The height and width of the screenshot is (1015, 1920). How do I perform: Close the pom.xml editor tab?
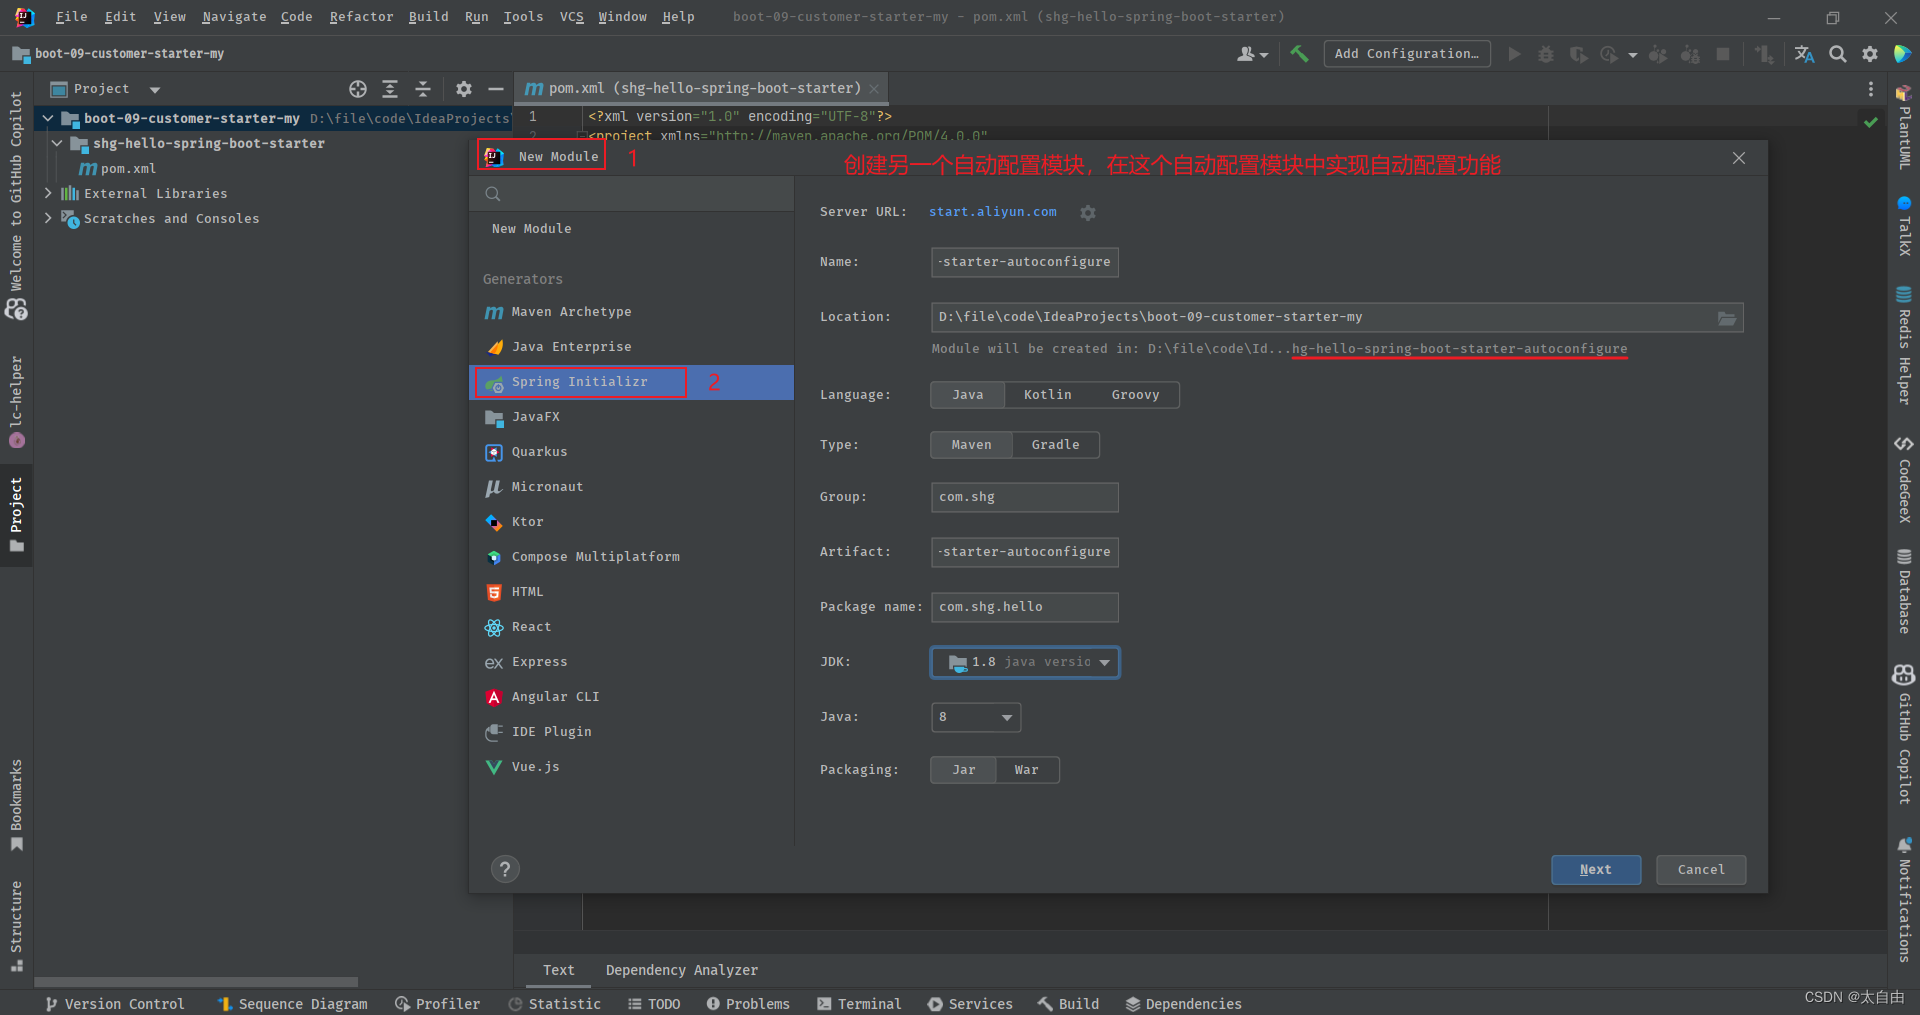[874, 89]
